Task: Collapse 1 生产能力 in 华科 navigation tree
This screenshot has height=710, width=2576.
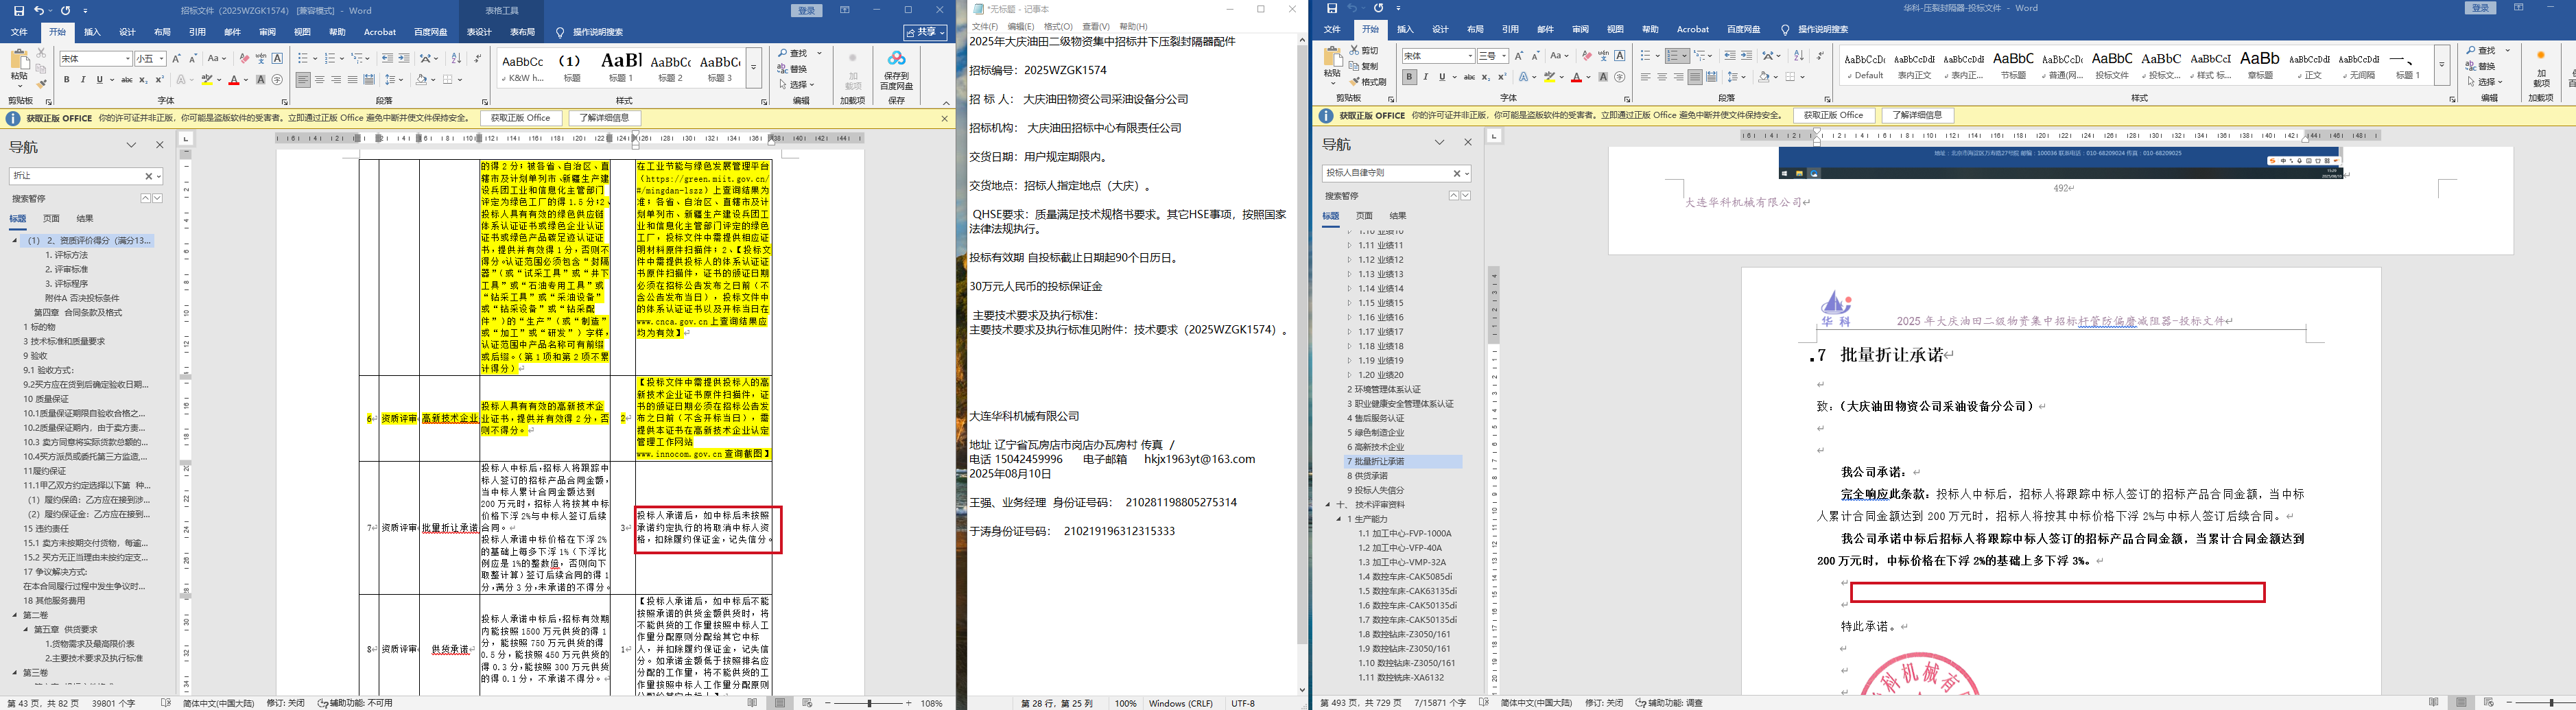Action: click(1338, 519)
